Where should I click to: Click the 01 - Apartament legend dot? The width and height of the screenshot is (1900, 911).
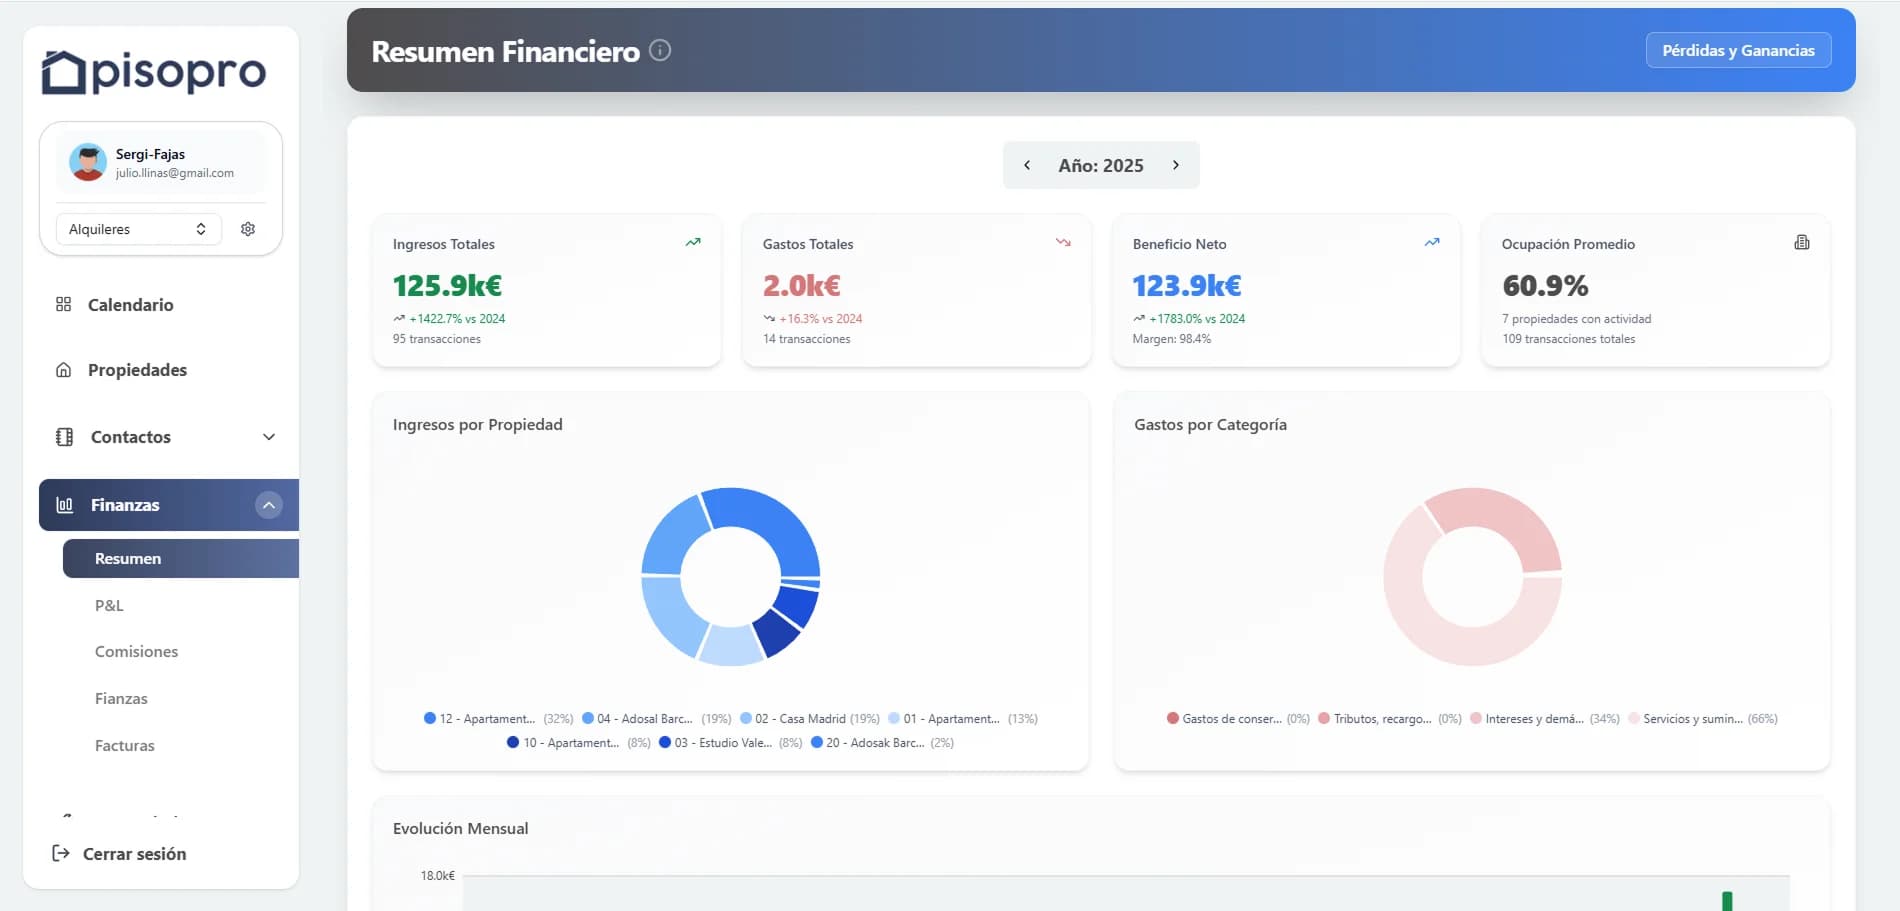click(894, 718)
